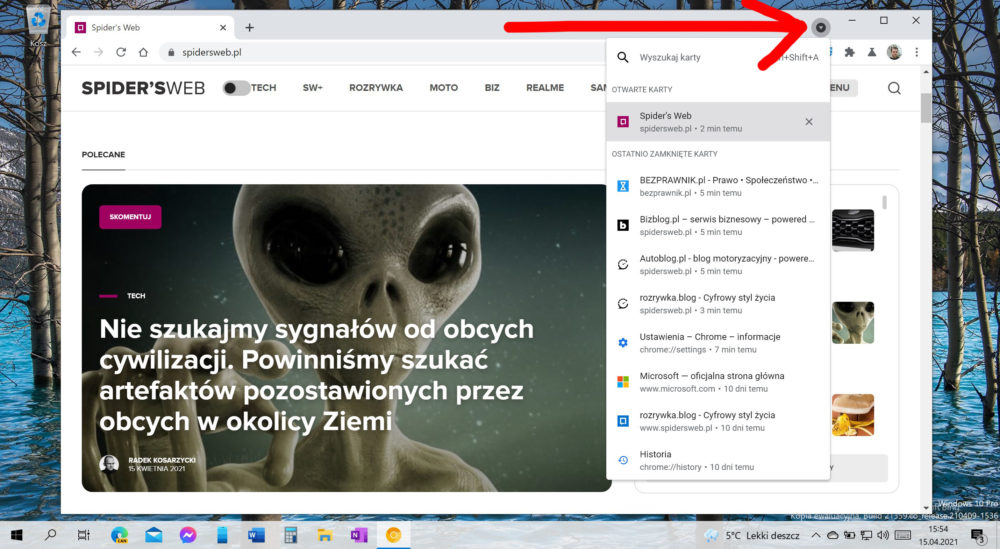Open the Windows Start menu
The image size is (1000, 549).
pos(17,535)
